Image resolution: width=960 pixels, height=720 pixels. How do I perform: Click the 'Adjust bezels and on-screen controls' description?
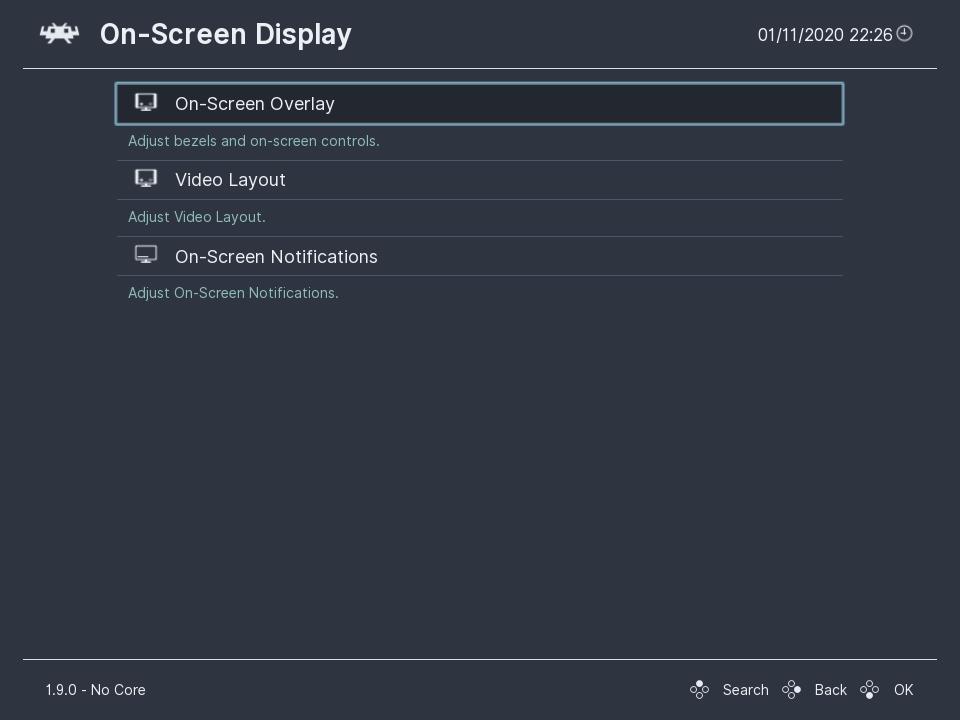pos(253,141)
